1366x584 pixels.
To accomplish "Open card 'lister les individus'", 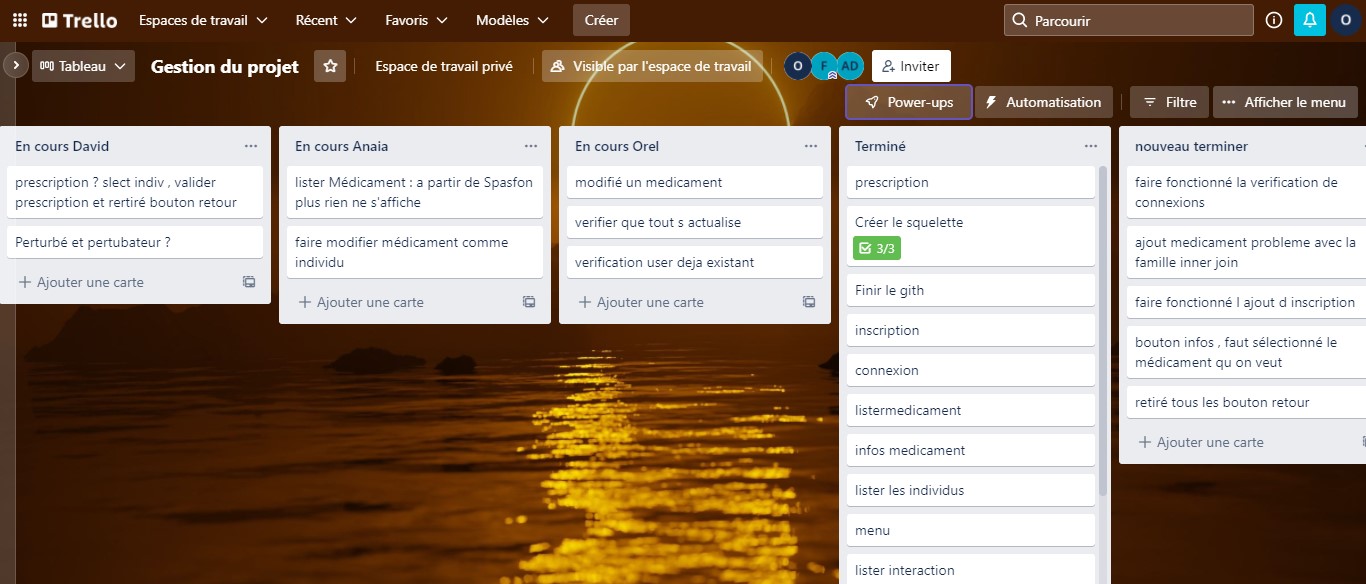I will 971,490.
